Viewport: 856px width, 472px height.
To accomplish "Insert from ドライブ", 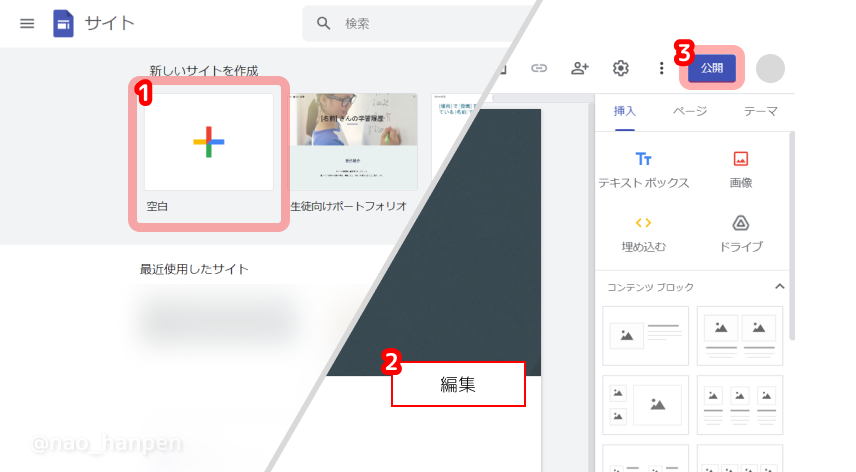I will (x=741, y=234).
